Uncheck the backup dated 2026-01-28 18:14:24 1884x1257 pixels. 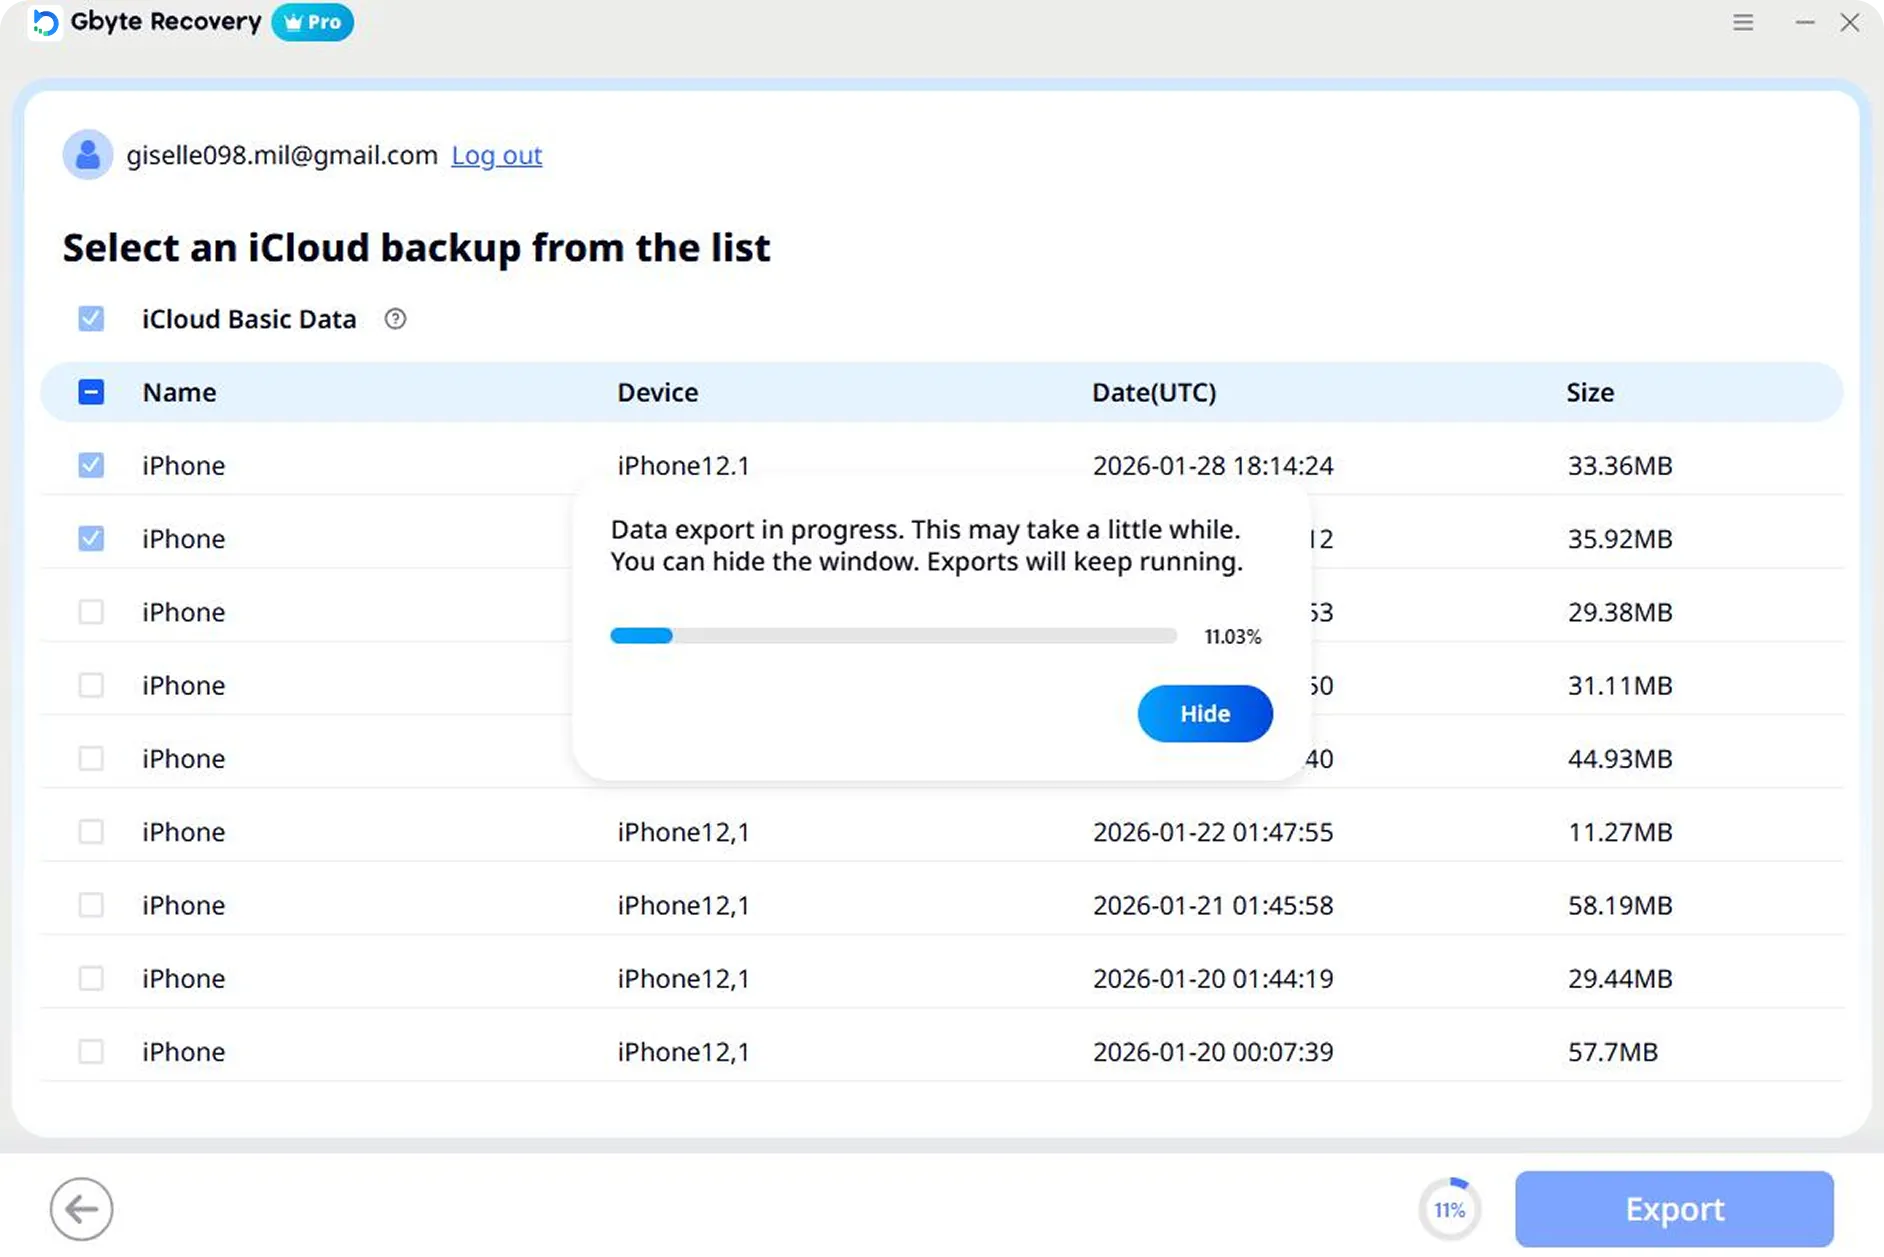pyautogui.click(x=91, y=465)
